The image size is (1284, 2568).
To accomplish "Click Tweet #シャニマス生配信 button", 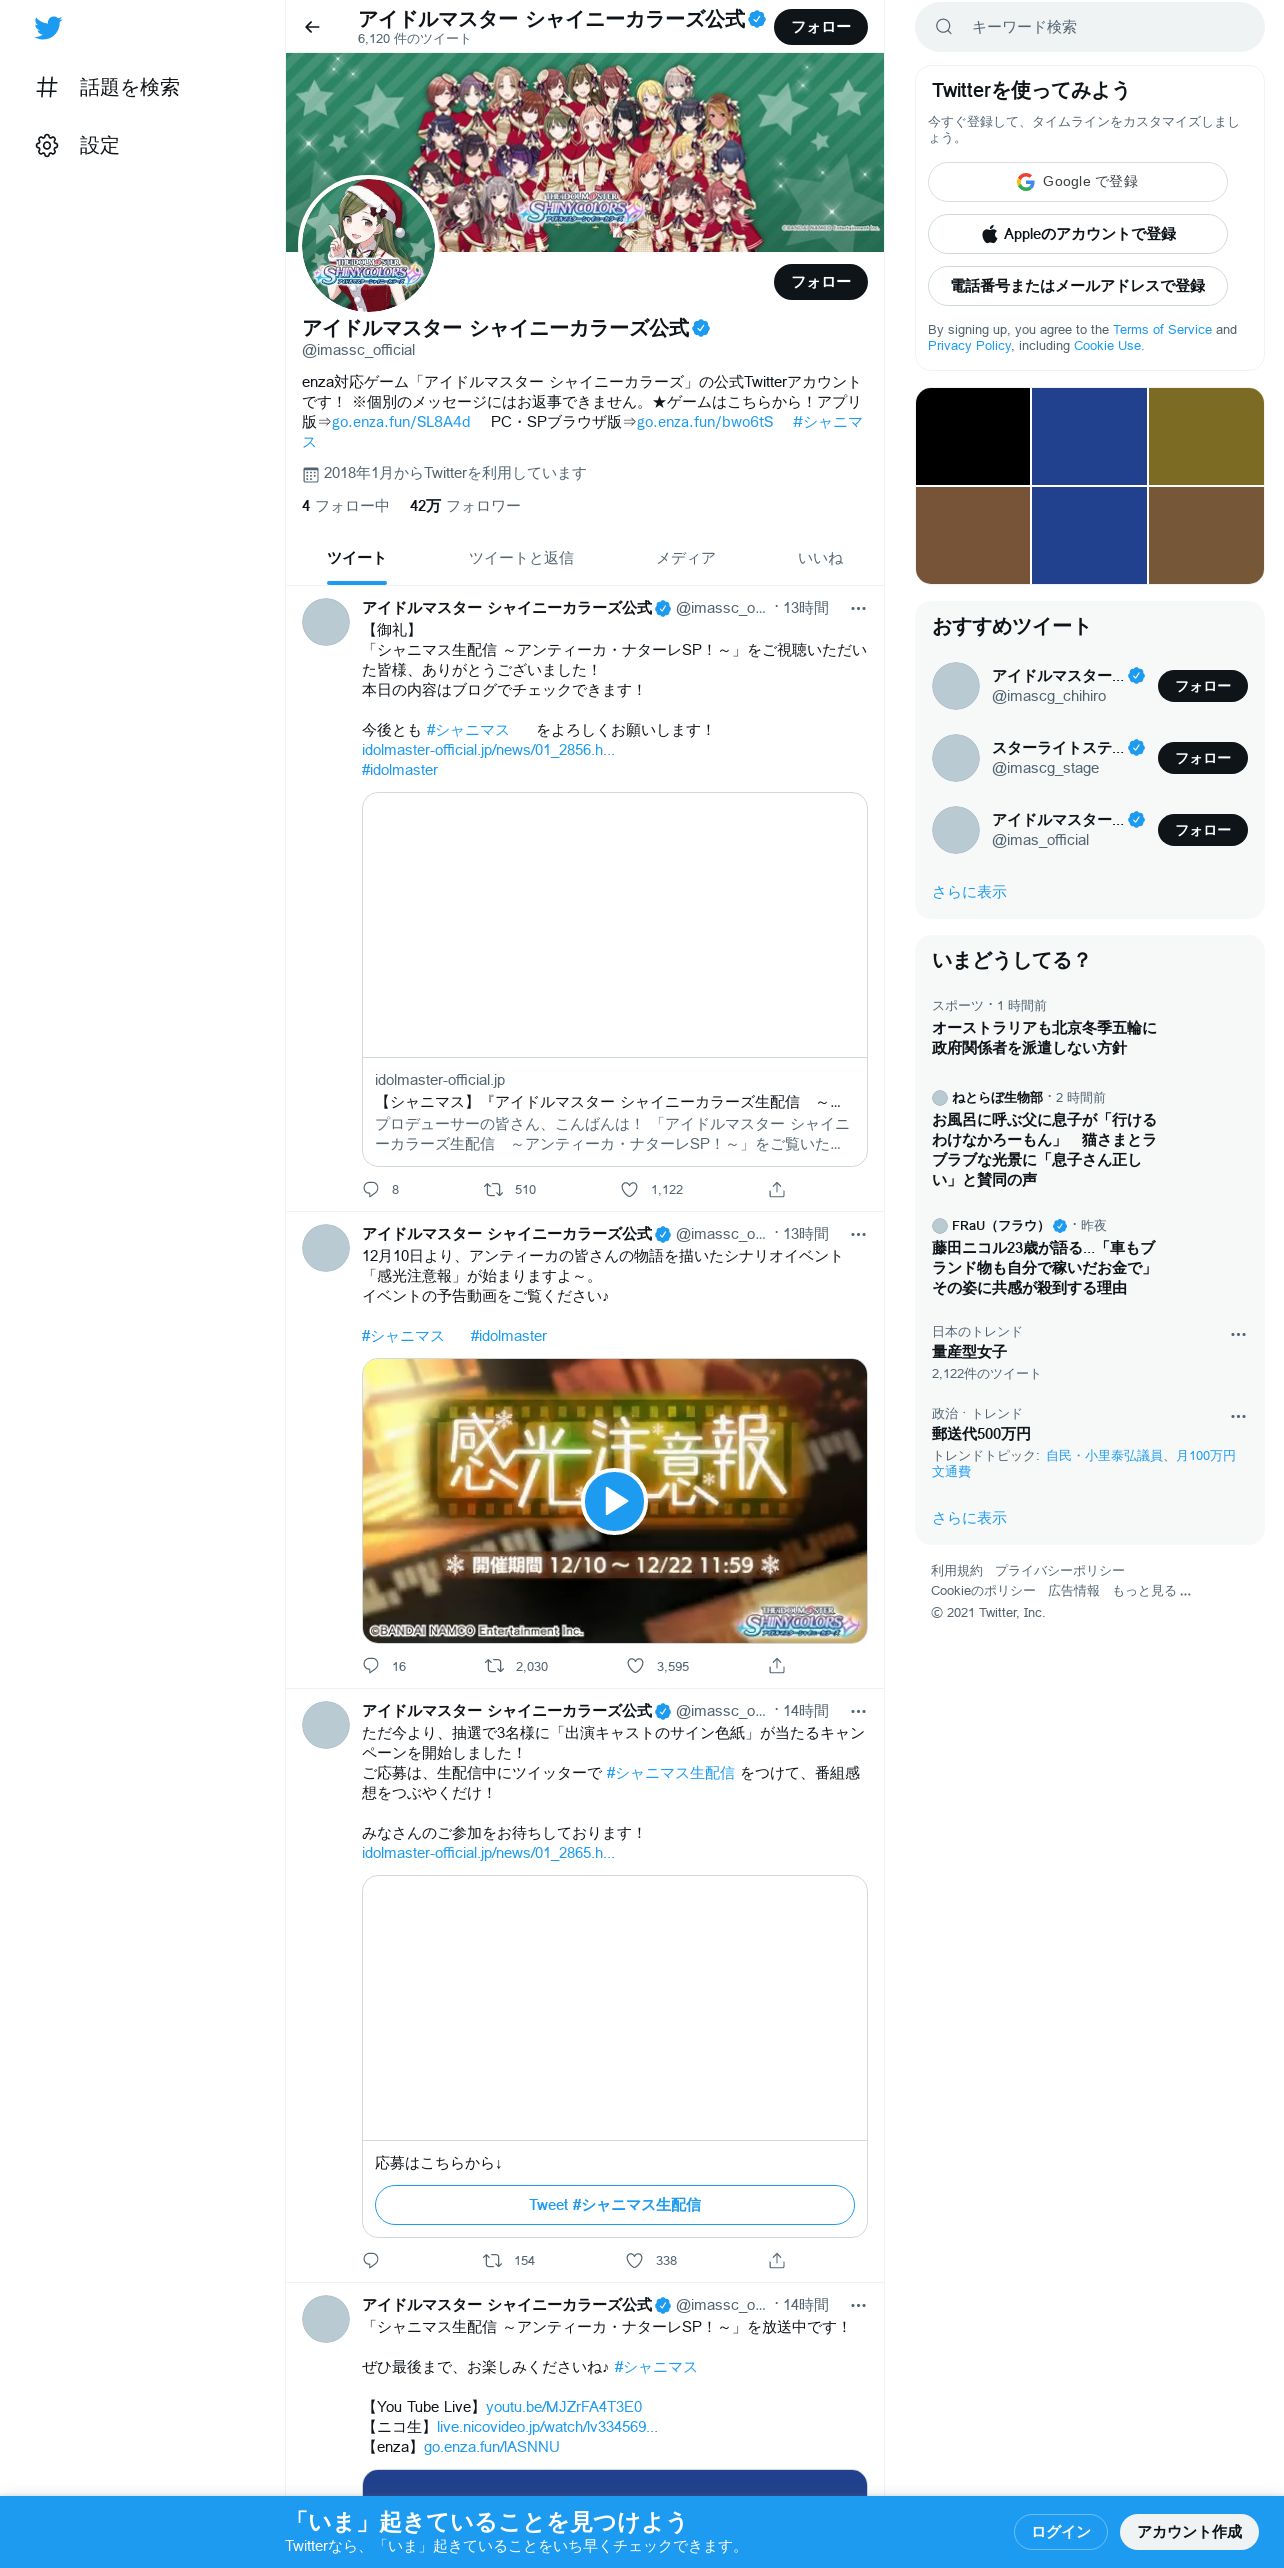I will pos(614,2205).
